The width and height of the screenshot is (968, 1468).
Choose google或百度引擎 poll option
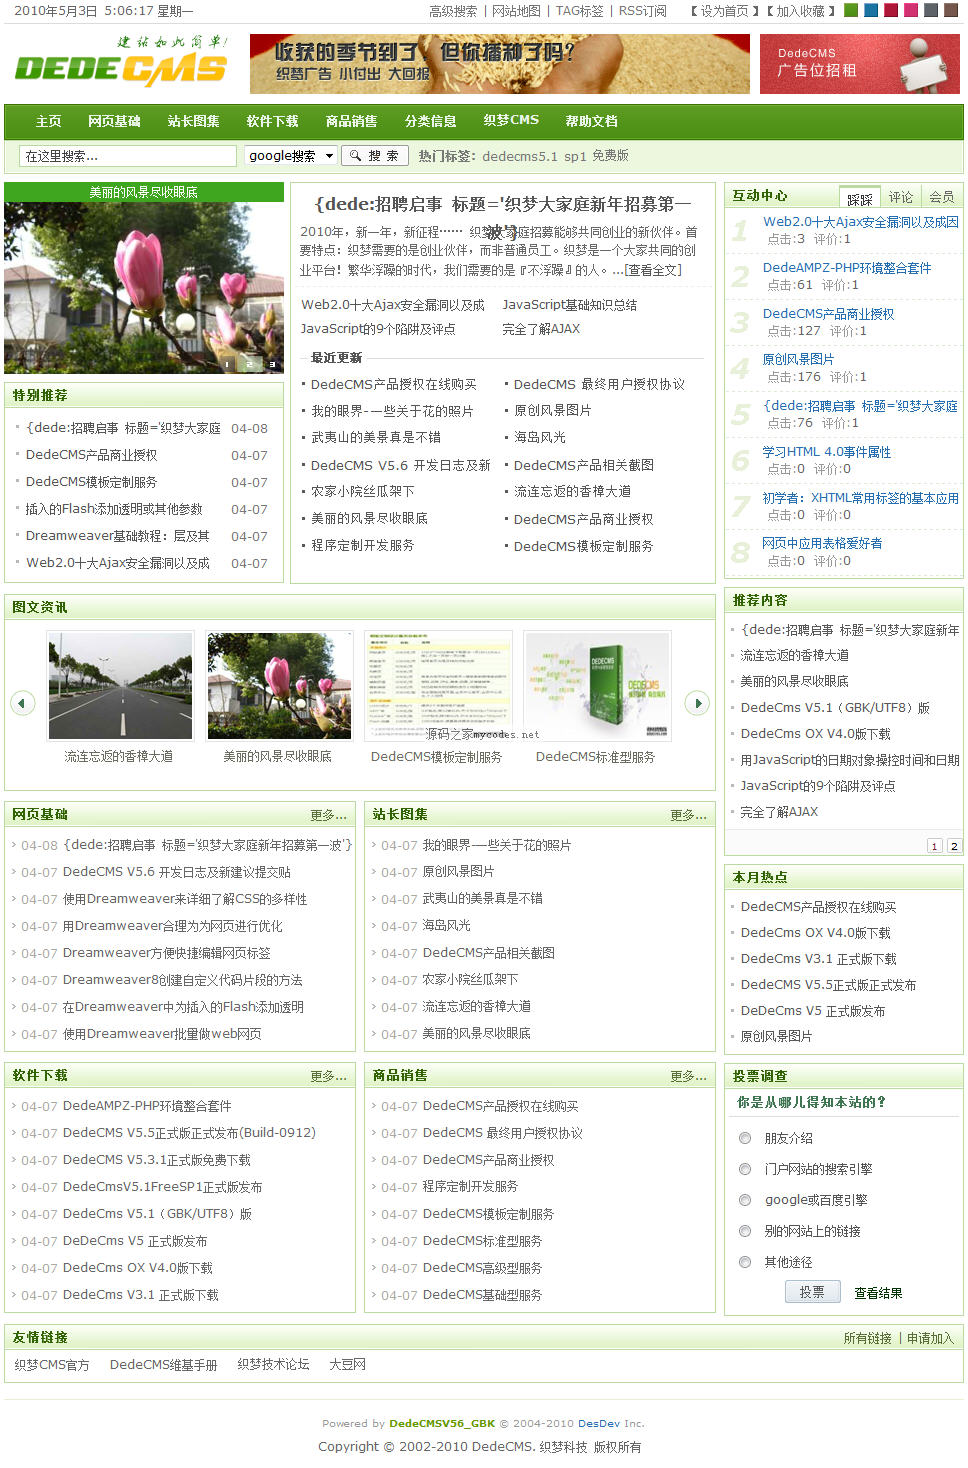(745, 1200)
